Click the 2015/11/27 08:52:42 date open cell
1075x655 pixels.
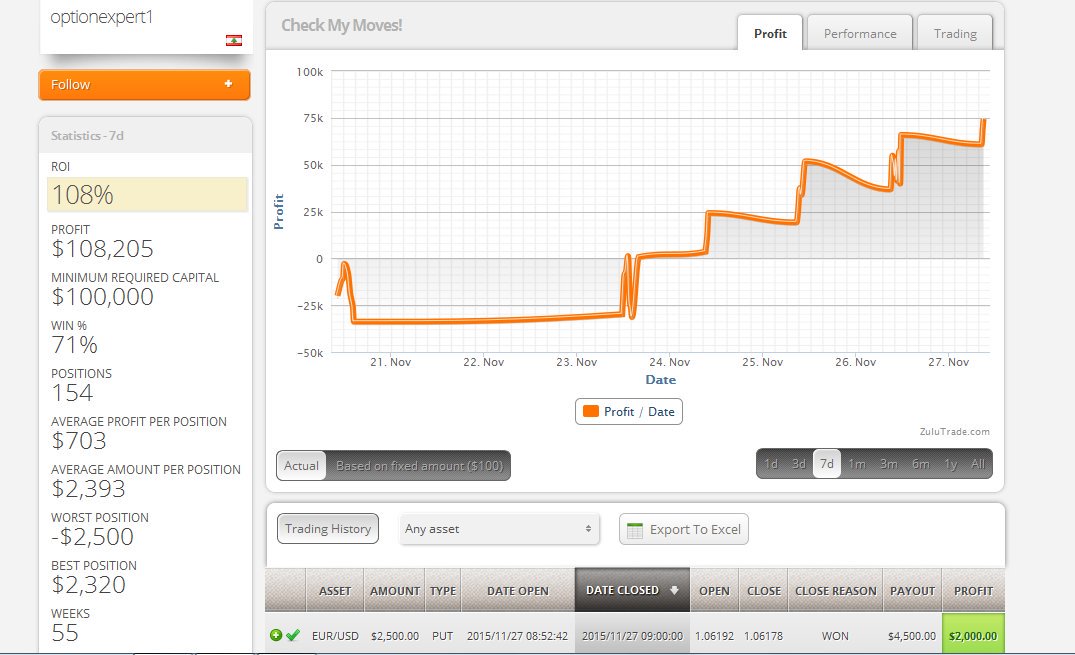(518, 636)
